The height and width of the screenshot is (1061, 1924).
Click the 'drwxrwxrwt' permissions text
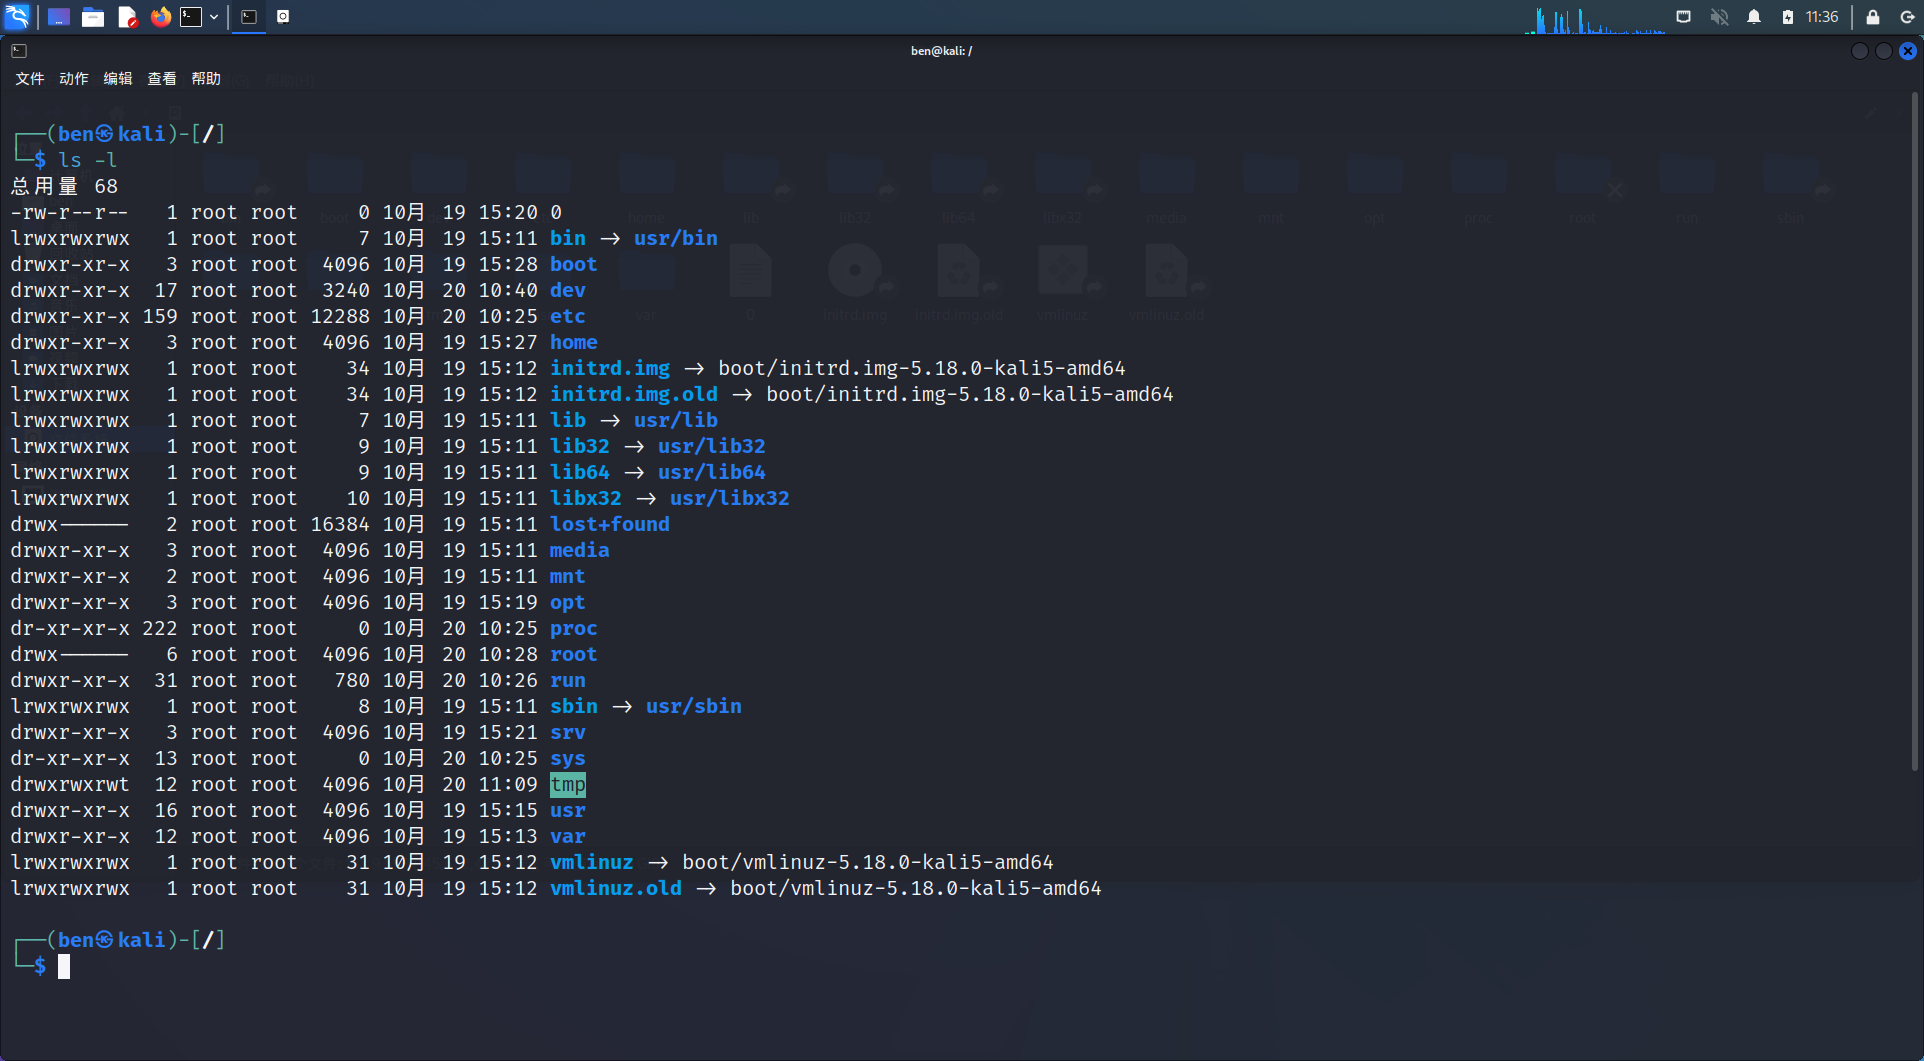70,784
